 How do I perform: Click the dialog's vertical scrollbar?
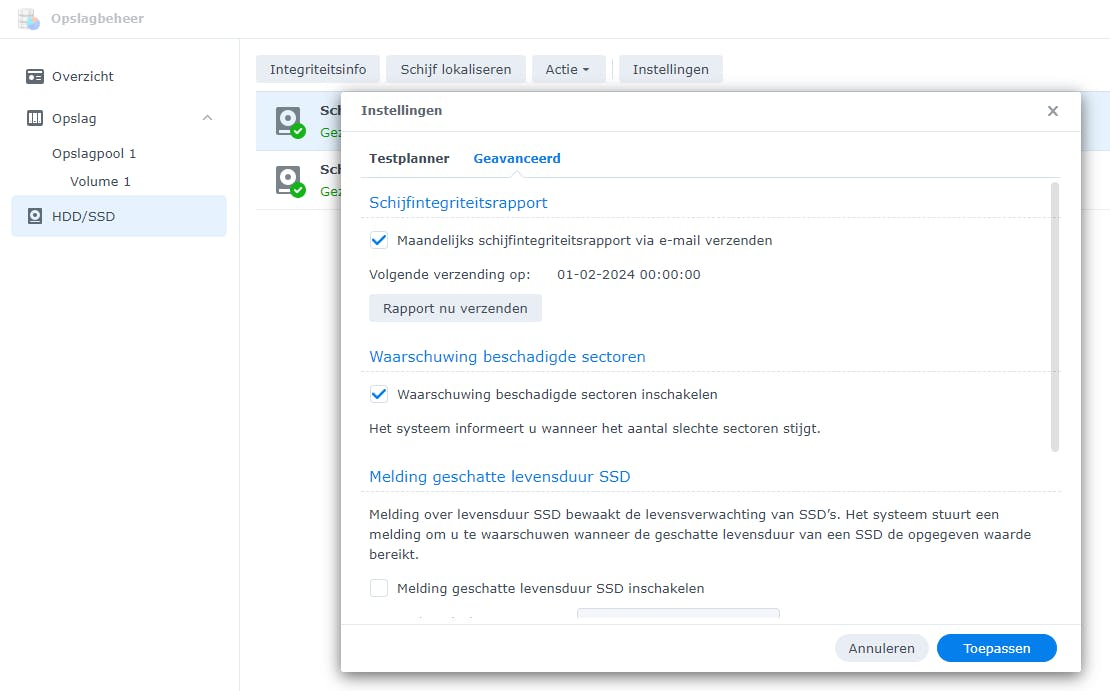pos(1055,316)
